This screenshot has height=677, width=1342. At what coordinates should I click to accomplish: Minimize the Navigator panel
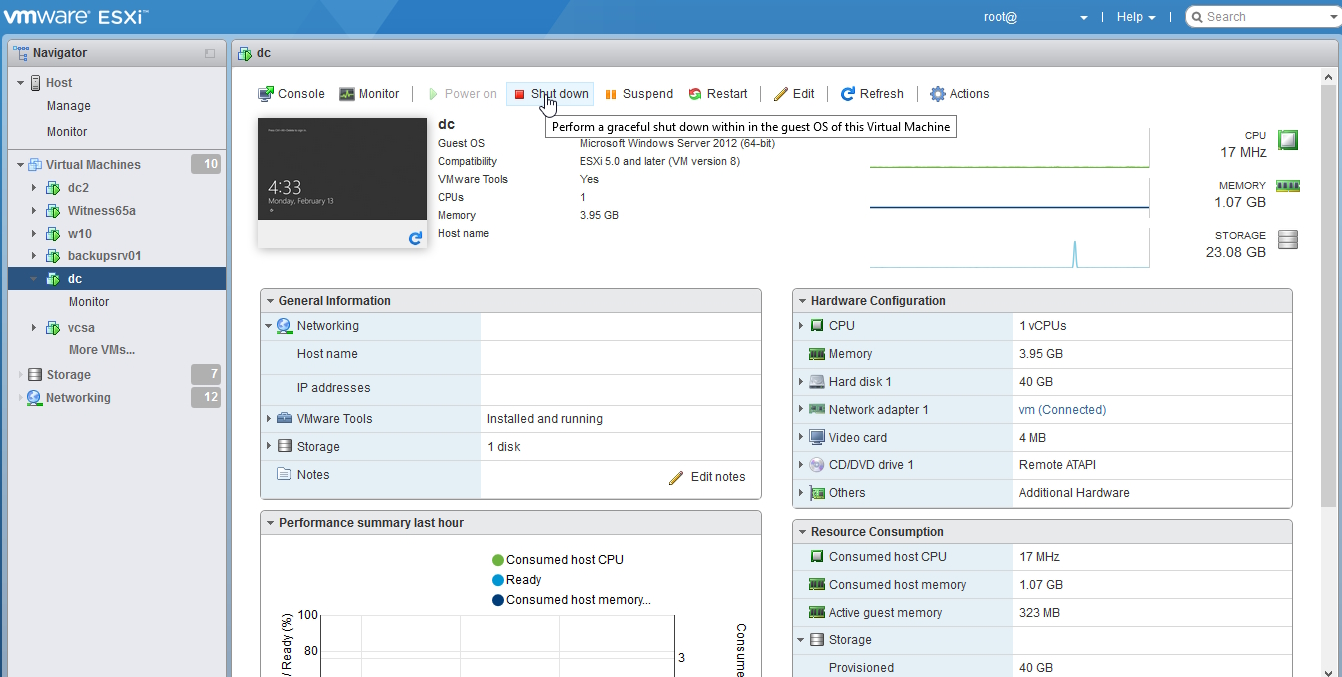[x=210, y=53]
